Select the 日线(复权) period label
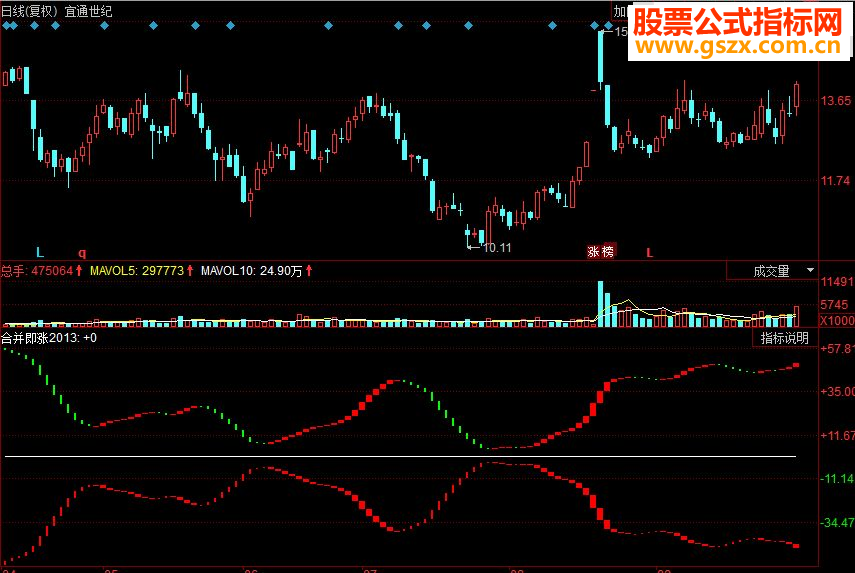Viewport: 855px width, 573px height. coord(29,11)
